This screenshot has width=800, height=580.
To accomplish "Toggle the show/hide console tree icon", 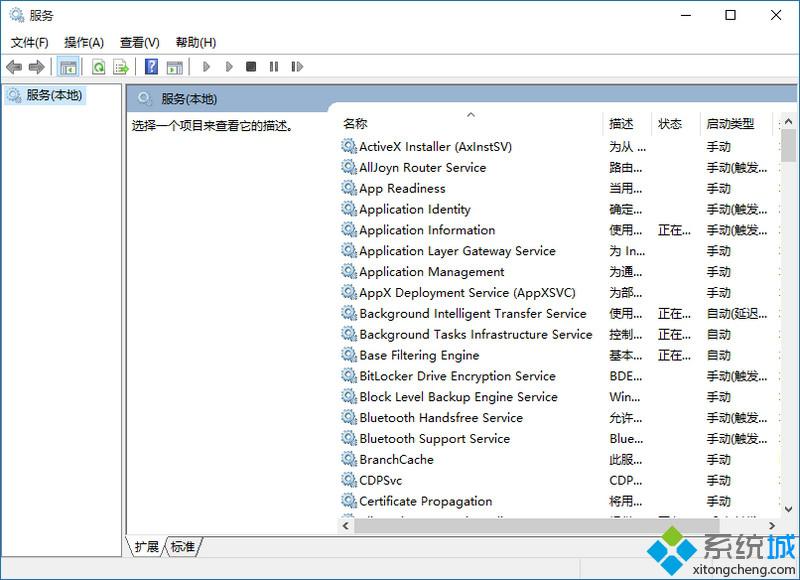I will pos(68,67).
